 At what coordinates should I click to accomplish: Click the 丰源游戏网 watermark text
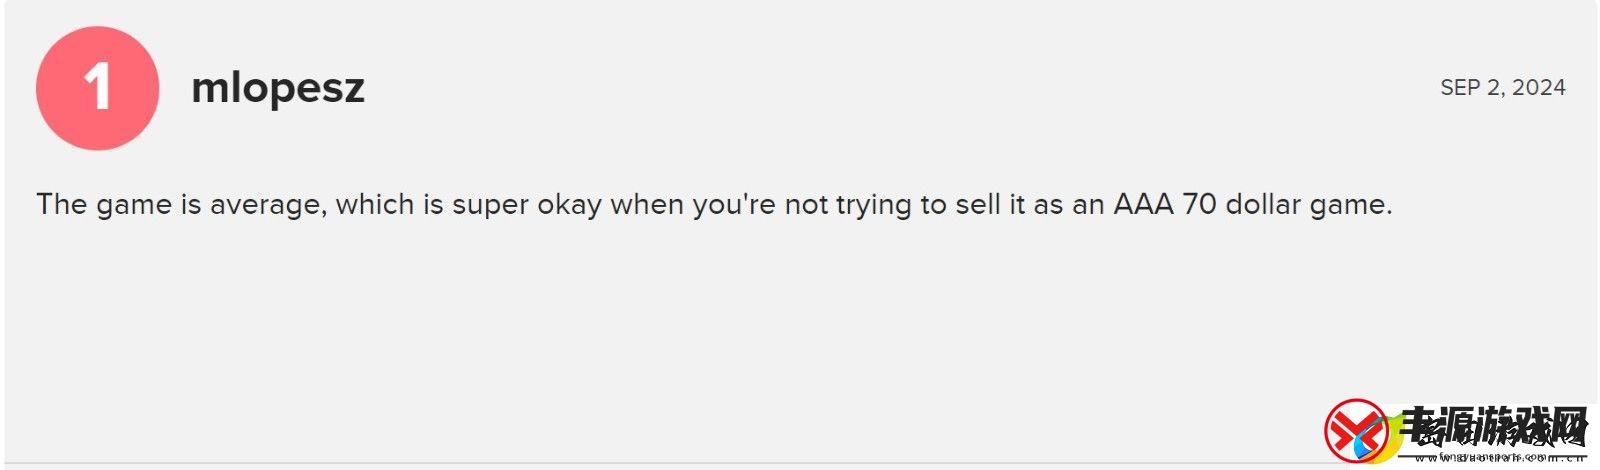click(1493, 427)
